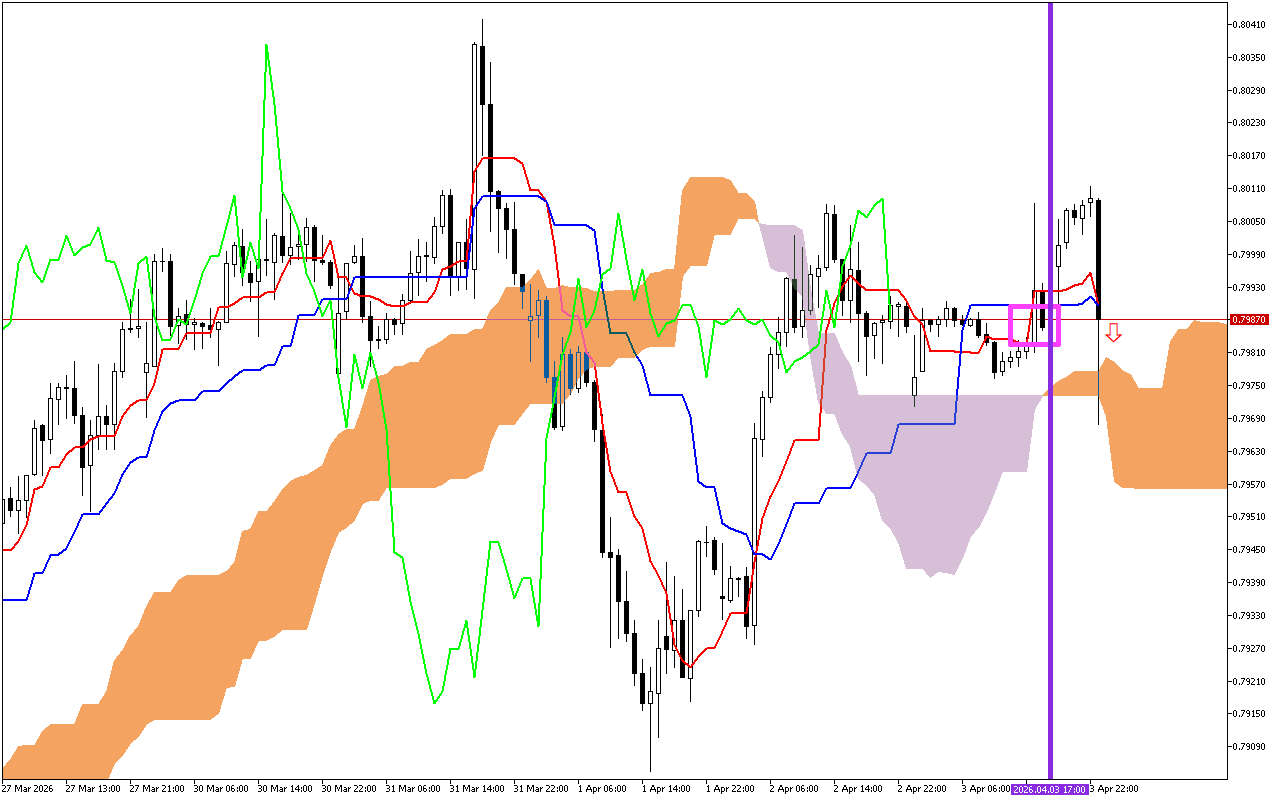Screen dimensions: 1280x800
Task: Click the 0.79090 price axis label
Action: coord(1251,746)
